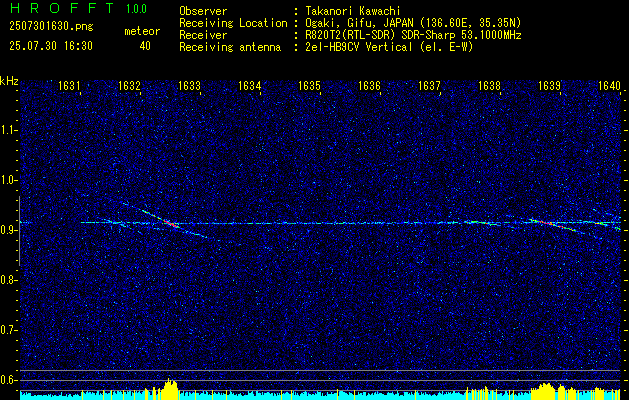Image resolution: width=629 pixels, height=400 pixels.
Task: Click the Receiver label
Action: [x=203, y=35]
